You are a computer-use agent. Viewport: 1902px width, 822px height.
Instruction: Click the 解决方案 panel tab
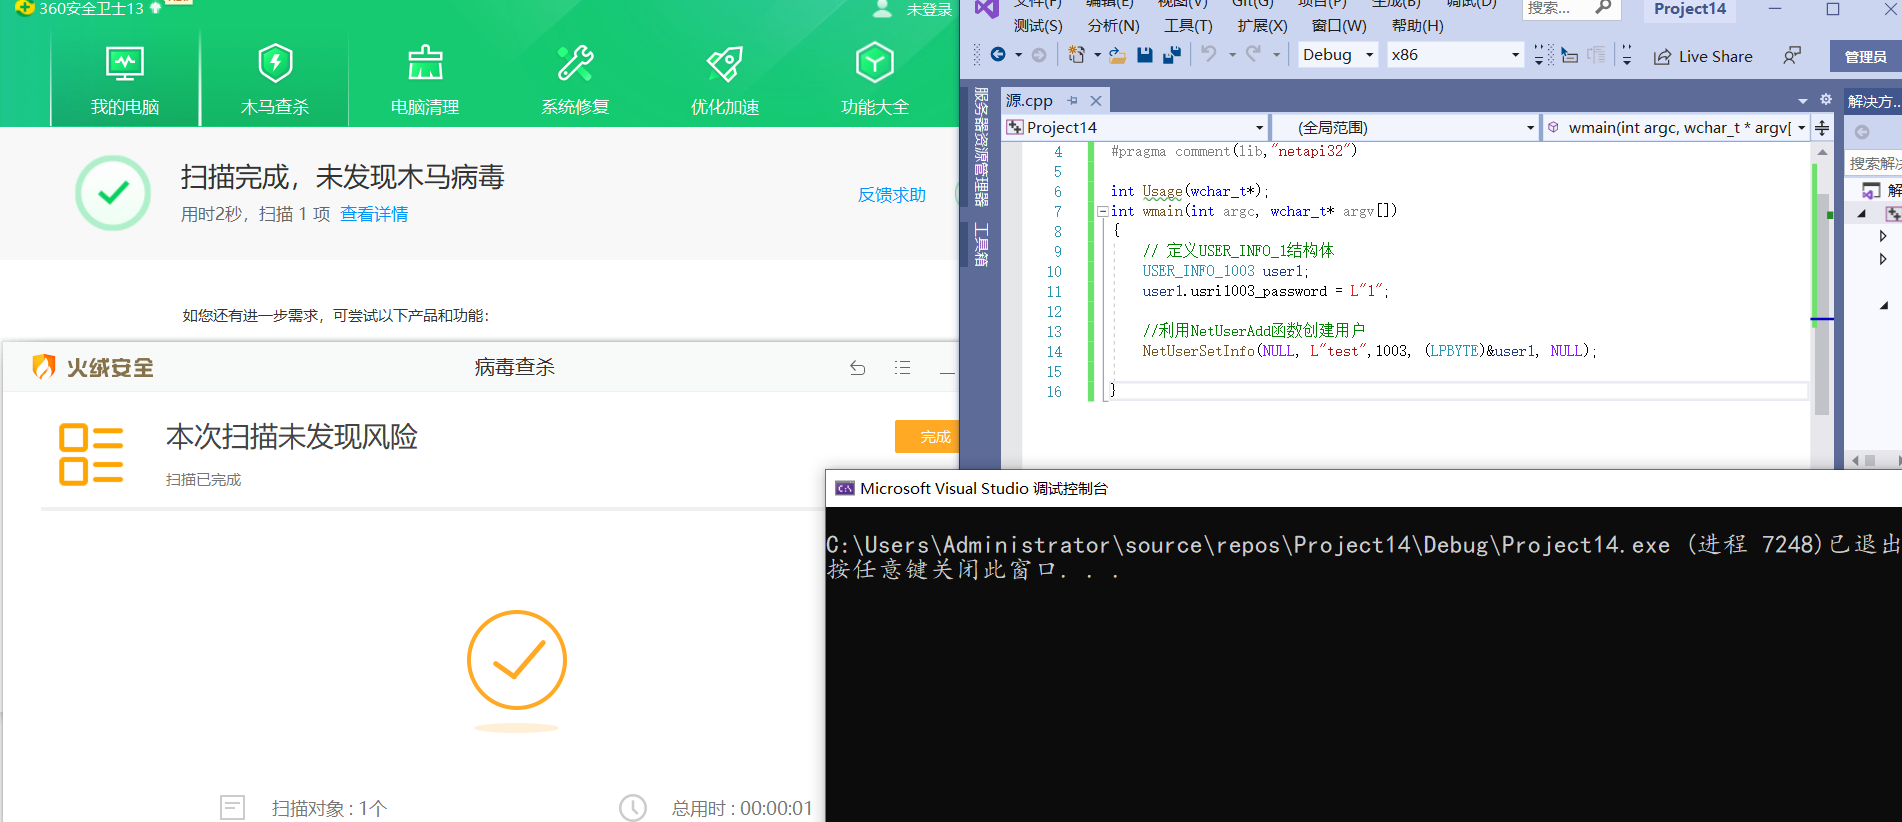point(1874,101)
